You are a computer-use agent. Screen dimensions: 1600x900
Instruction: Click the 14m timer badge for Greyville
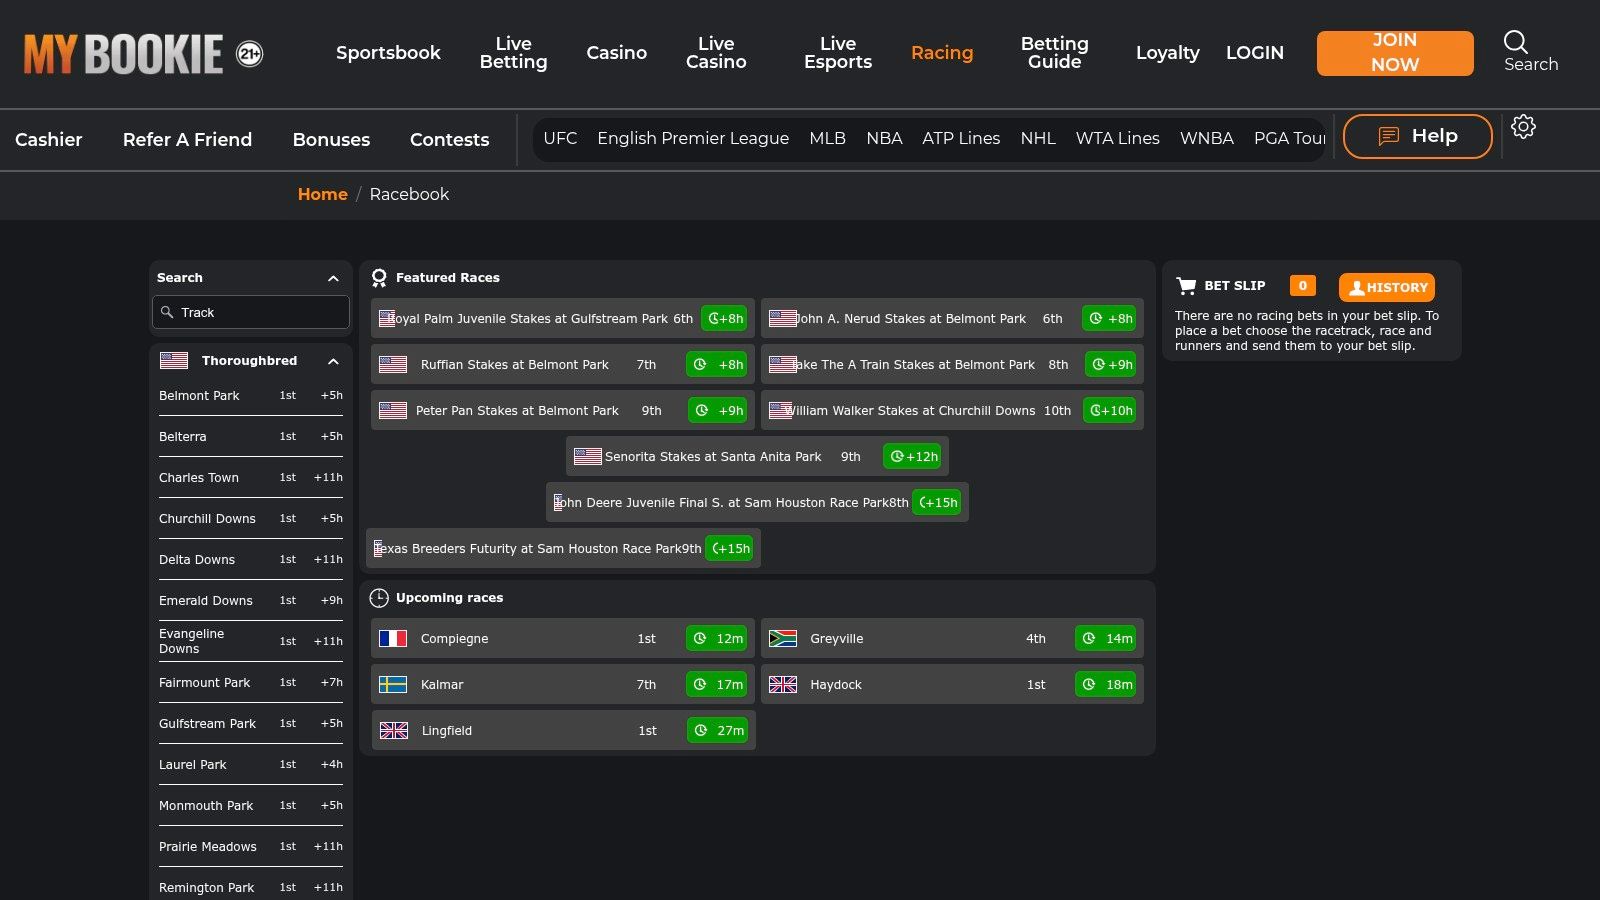1106,638
